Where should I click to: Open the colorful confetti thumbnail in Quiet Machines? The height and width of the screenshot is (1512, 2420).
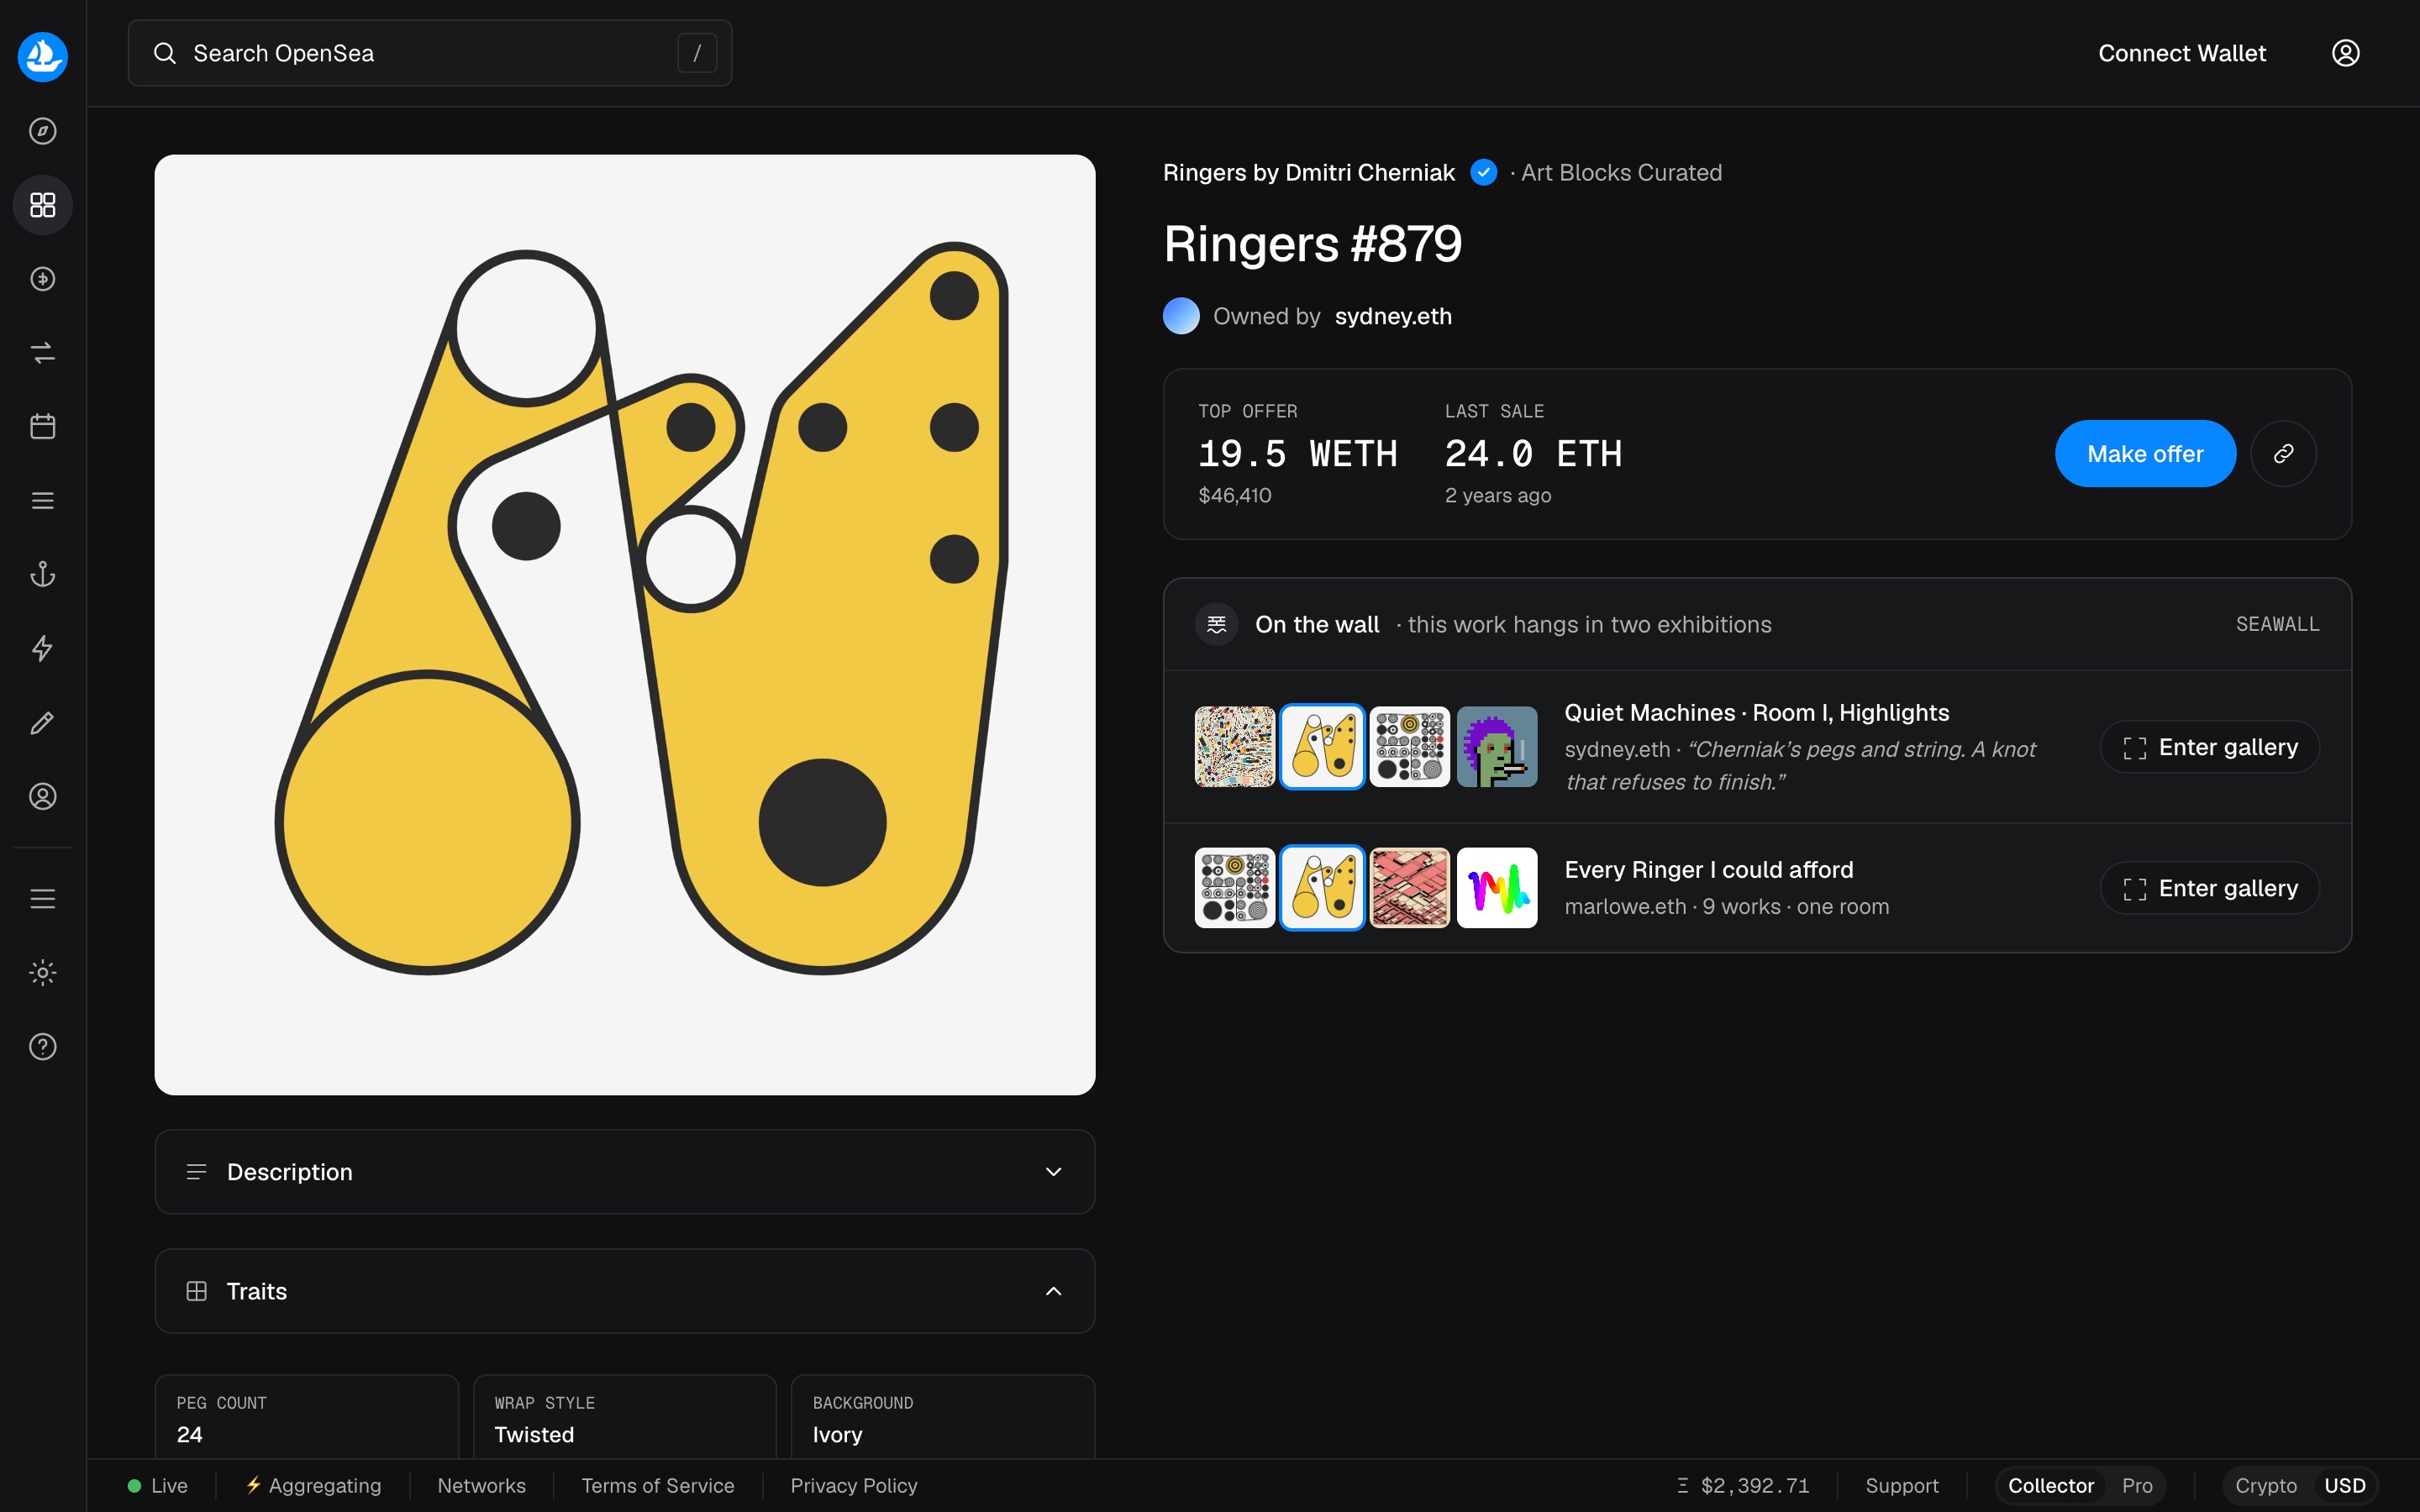pyautogui.click(x=1235, y=747)
